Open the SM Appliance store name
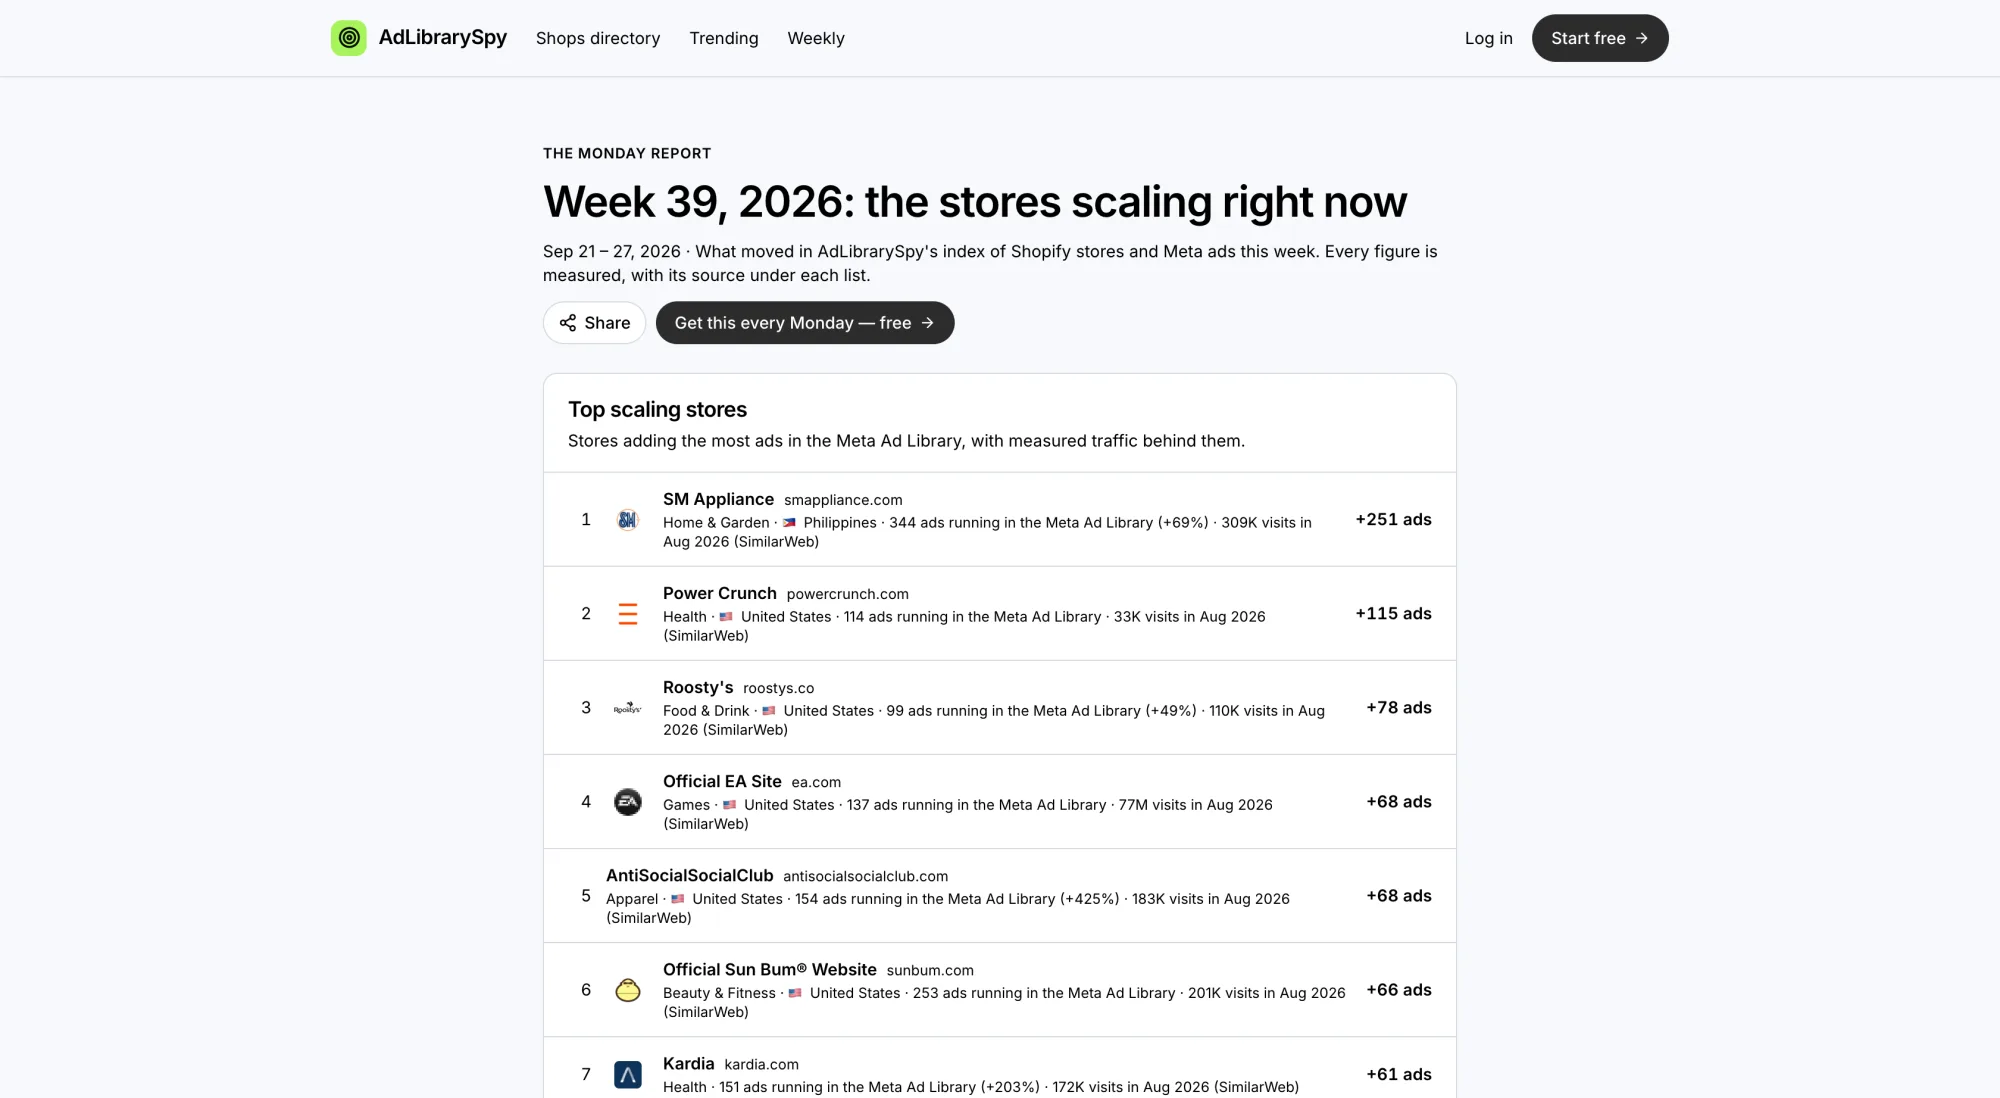The image size is (2000, 1098). click(x=718, y=499)
